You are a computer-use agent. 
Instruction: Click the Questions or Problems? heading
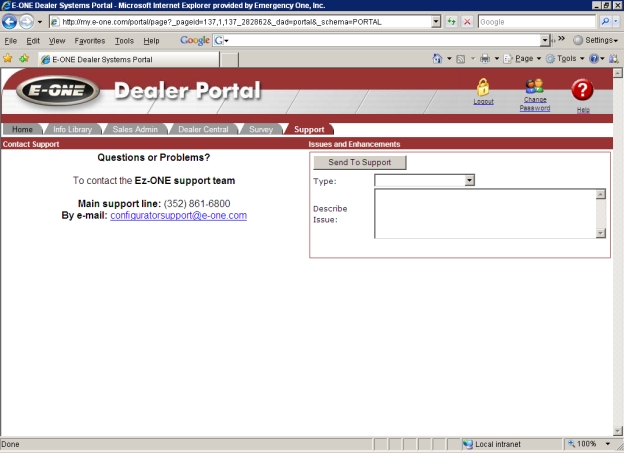pos(154,158)
